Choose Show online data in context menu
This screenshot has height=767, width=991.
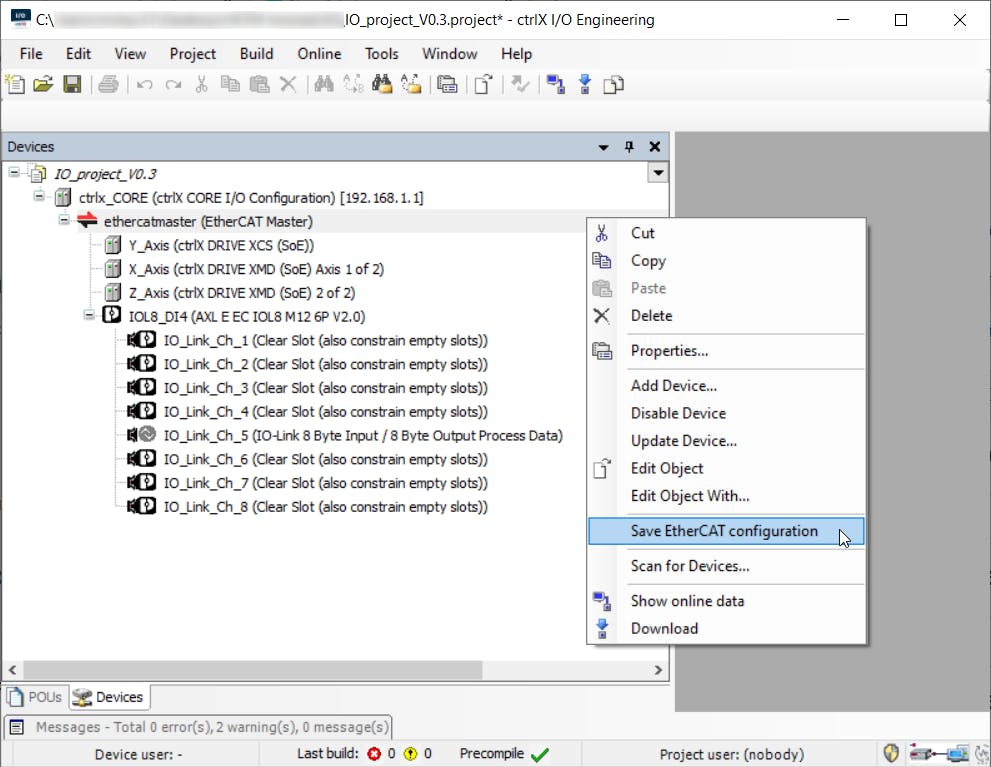coord(726,601)
